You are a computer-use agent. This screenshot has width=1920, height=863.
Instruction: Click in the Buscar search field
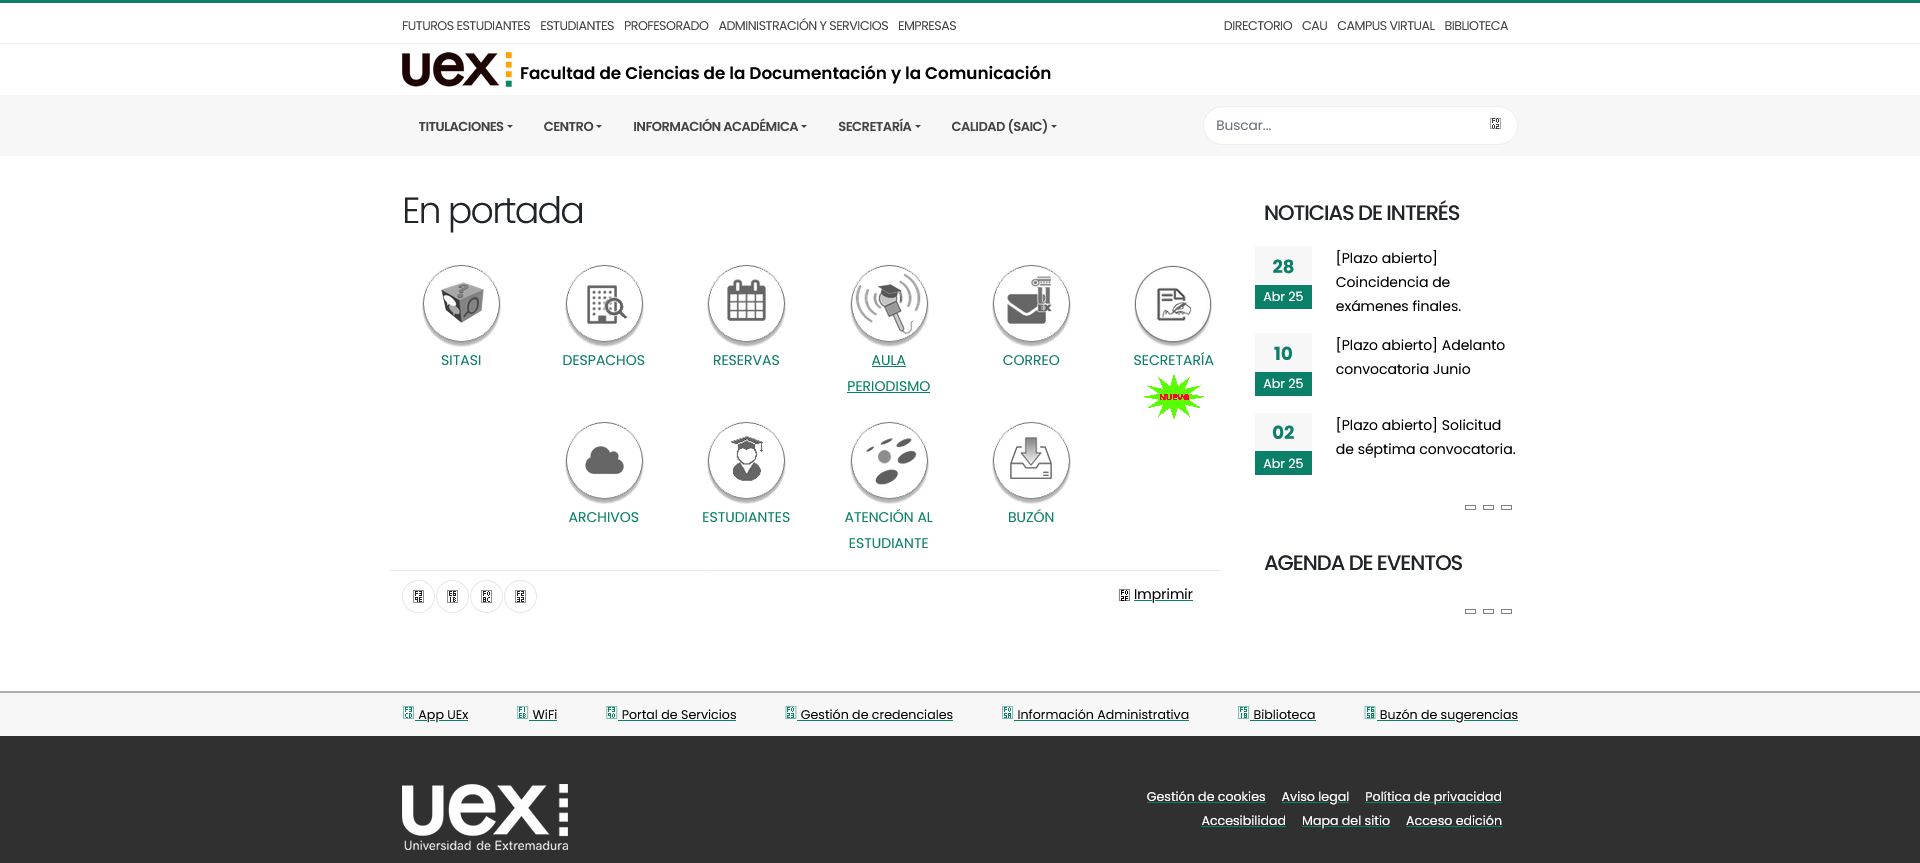point(1345,126)
